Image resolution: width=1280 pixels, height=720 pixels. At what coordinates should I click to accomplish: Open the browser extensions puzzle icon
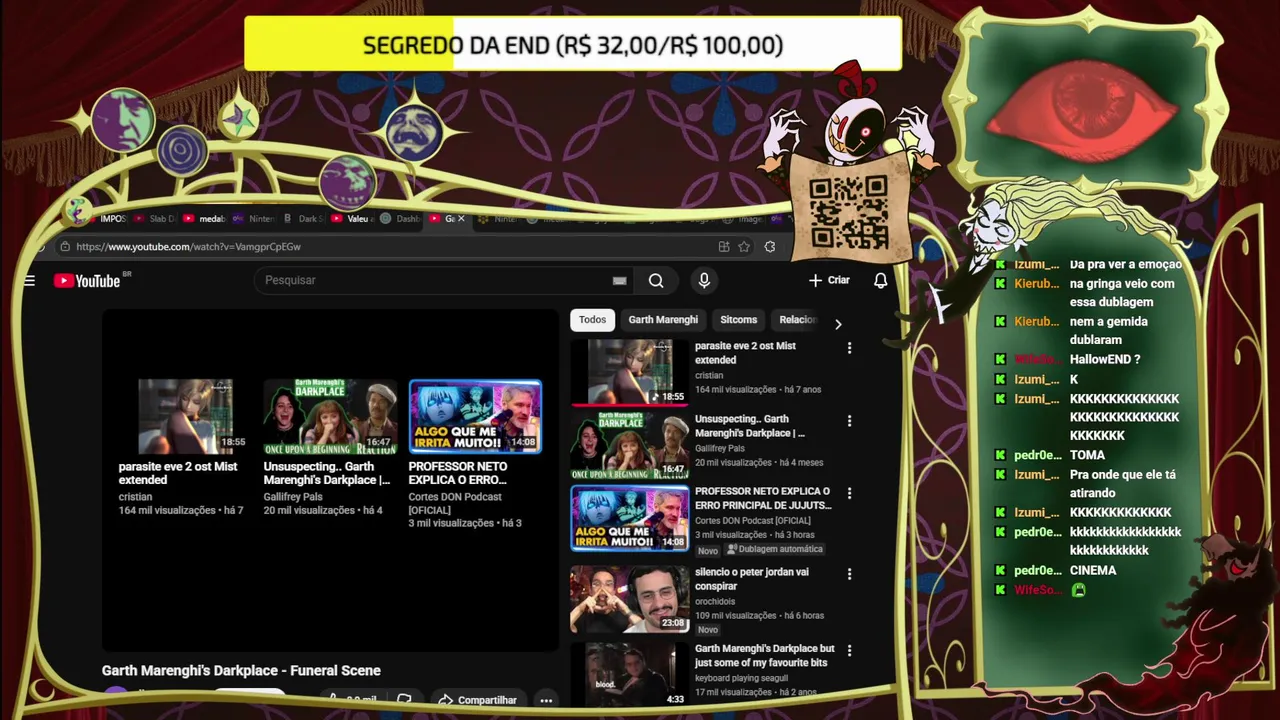[770, 247]
